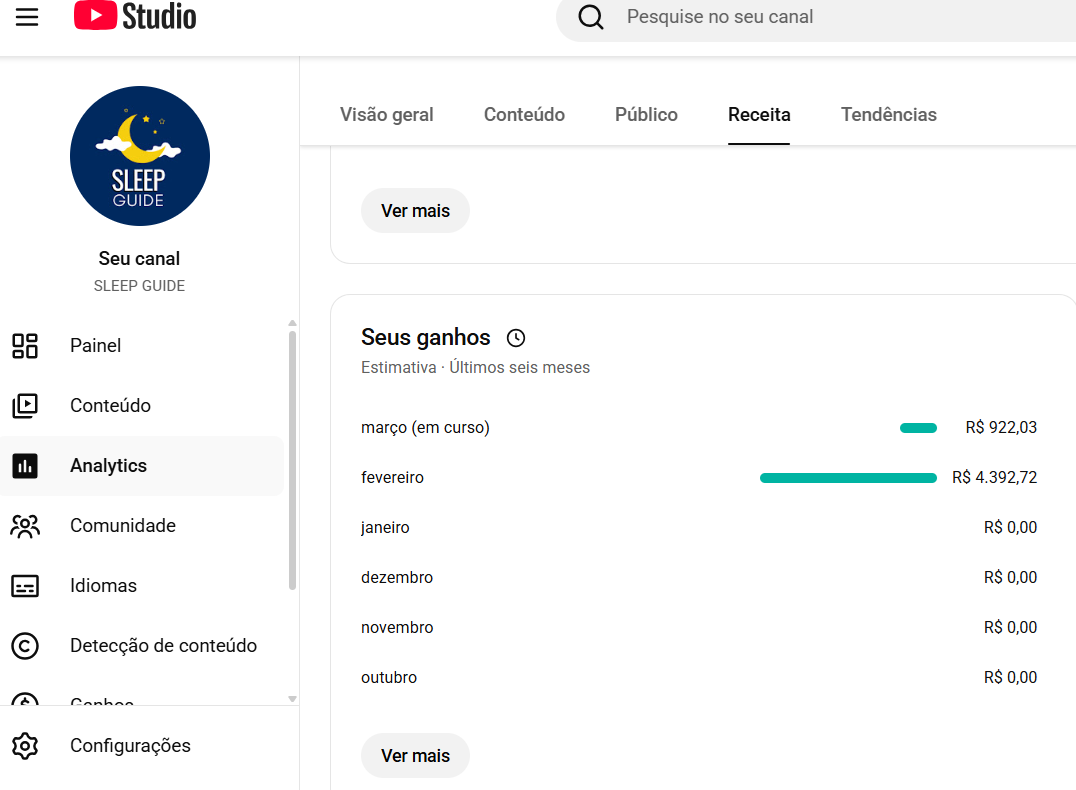Click the YouTube Studio logo
1076x790 pixels.
135,16
